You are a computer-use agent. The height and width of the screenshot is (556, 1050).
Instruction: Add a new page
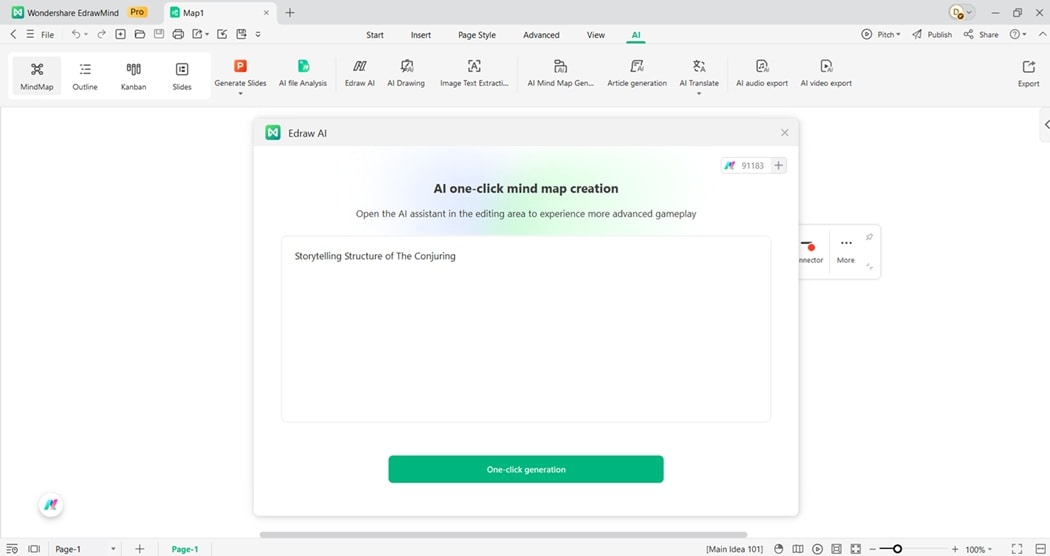point(139,549)
